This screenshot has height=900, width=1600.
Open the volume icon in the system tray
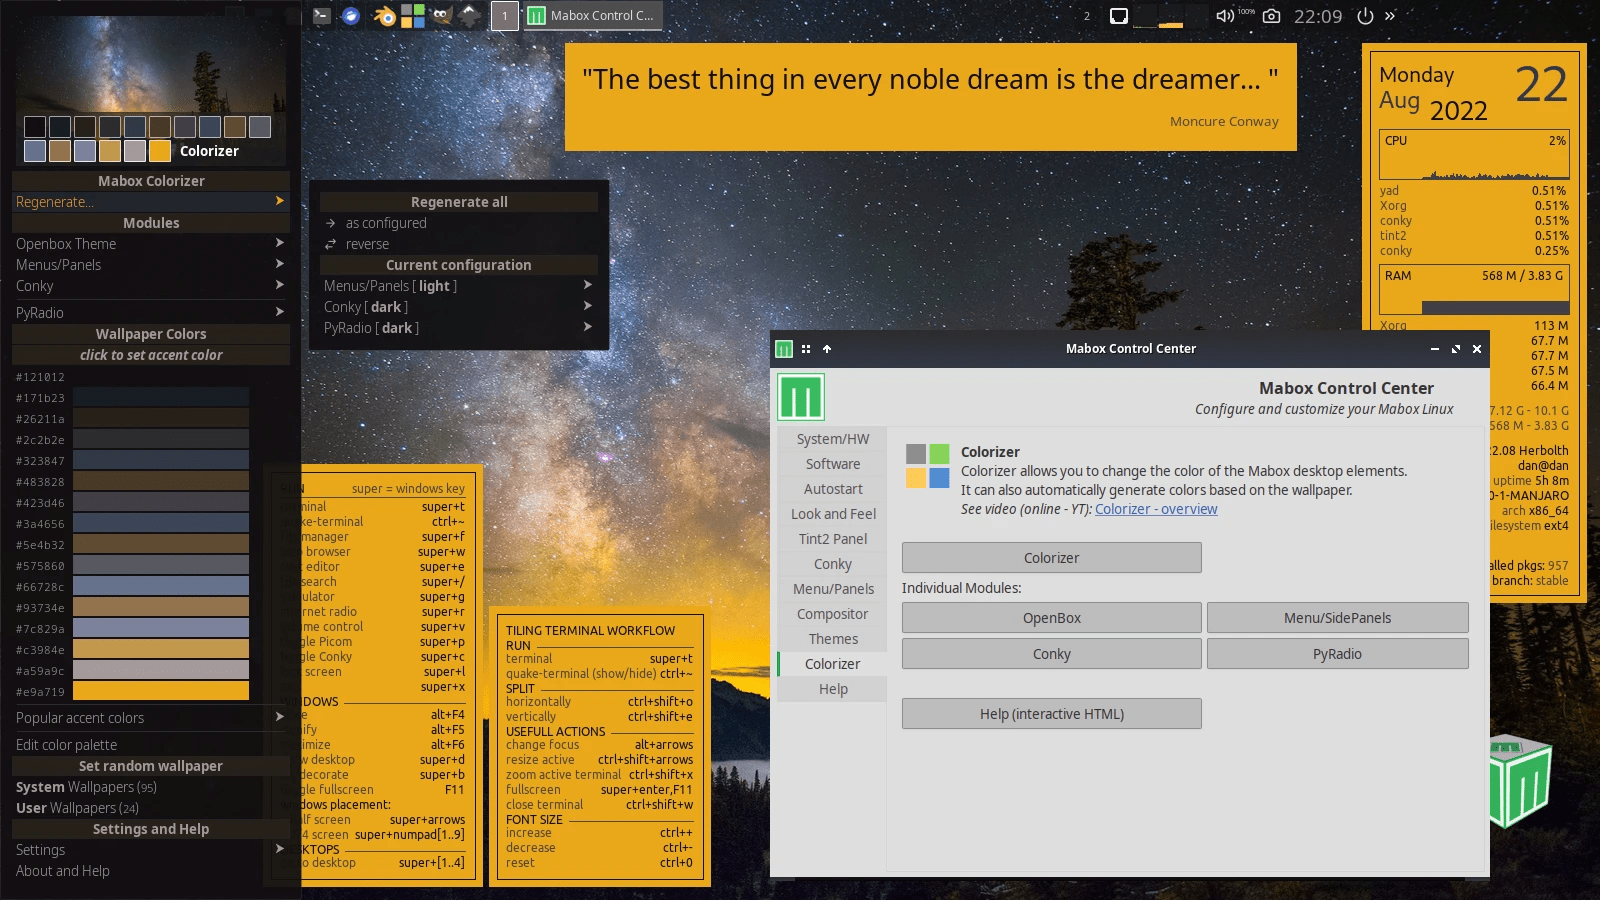pos(1222,16)
